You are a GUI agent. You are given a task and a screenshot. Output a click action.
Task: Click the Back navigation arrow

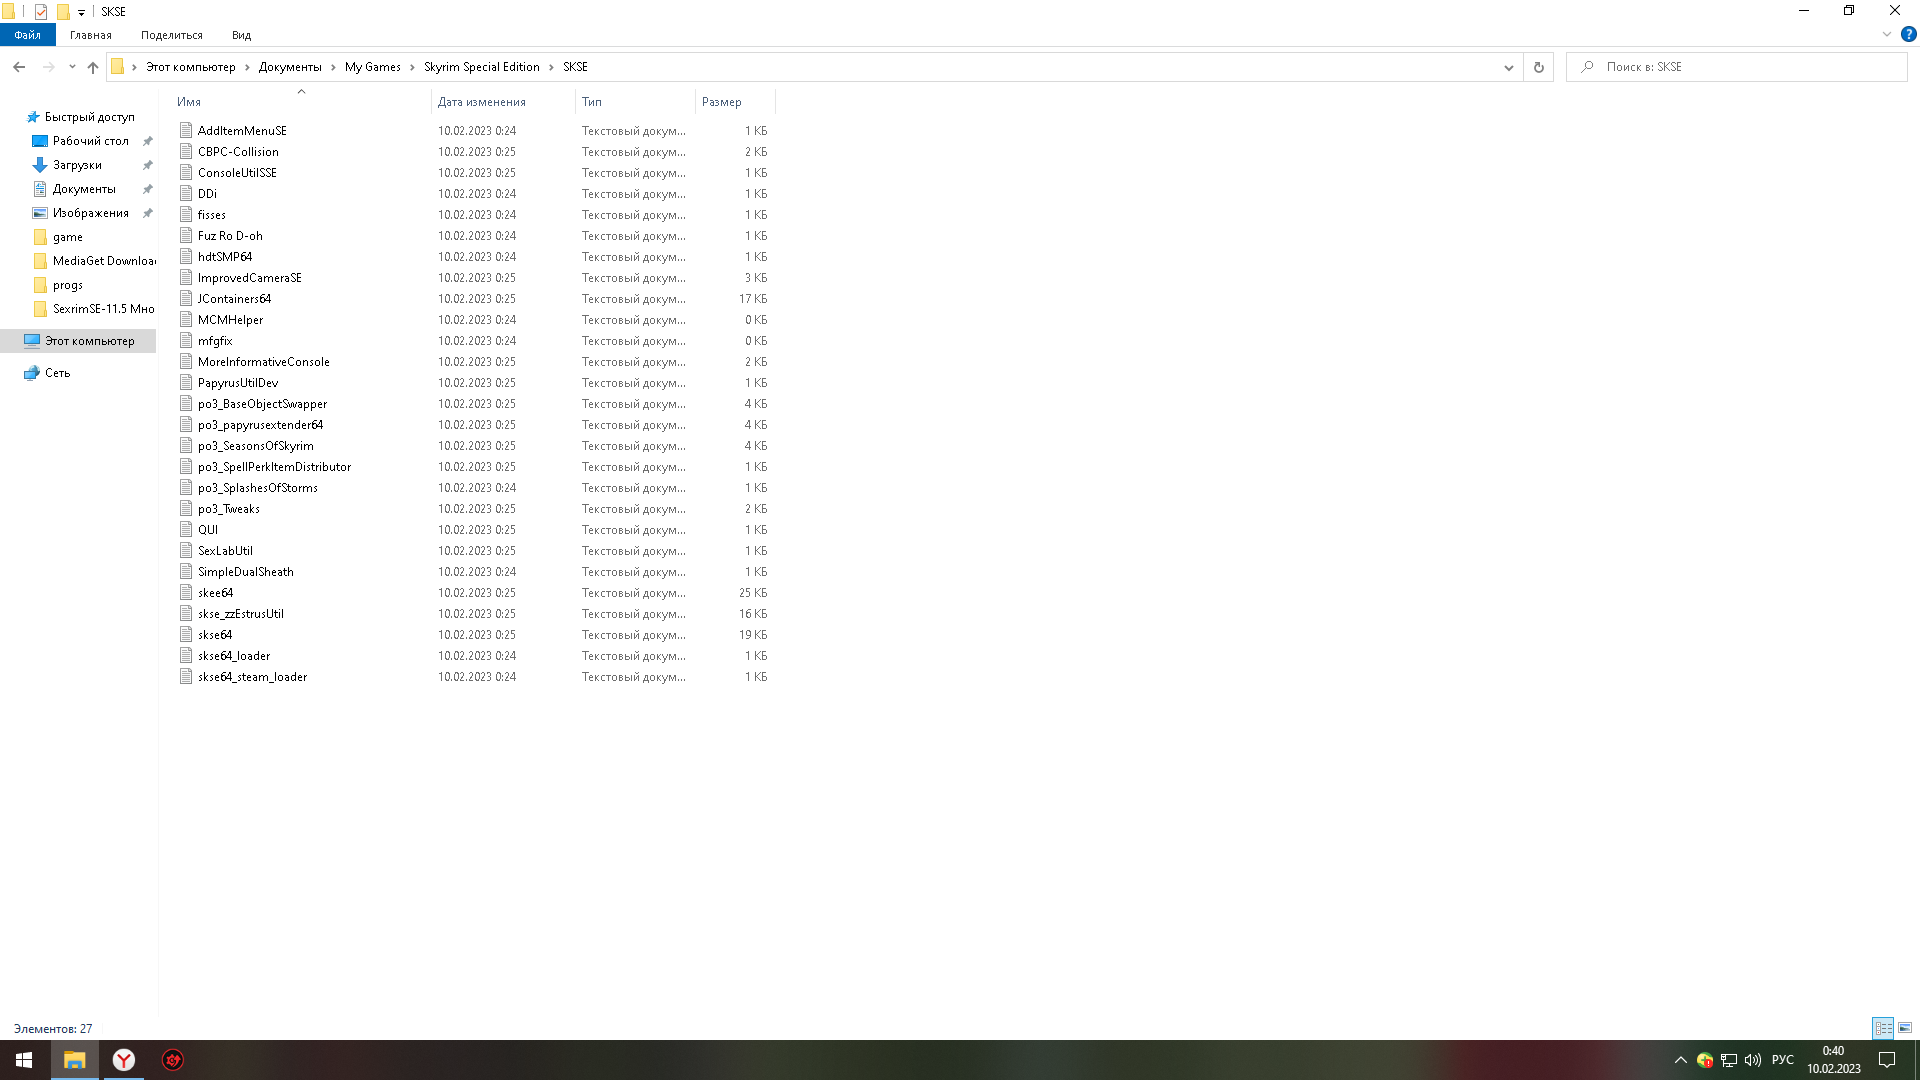[19, 67]
